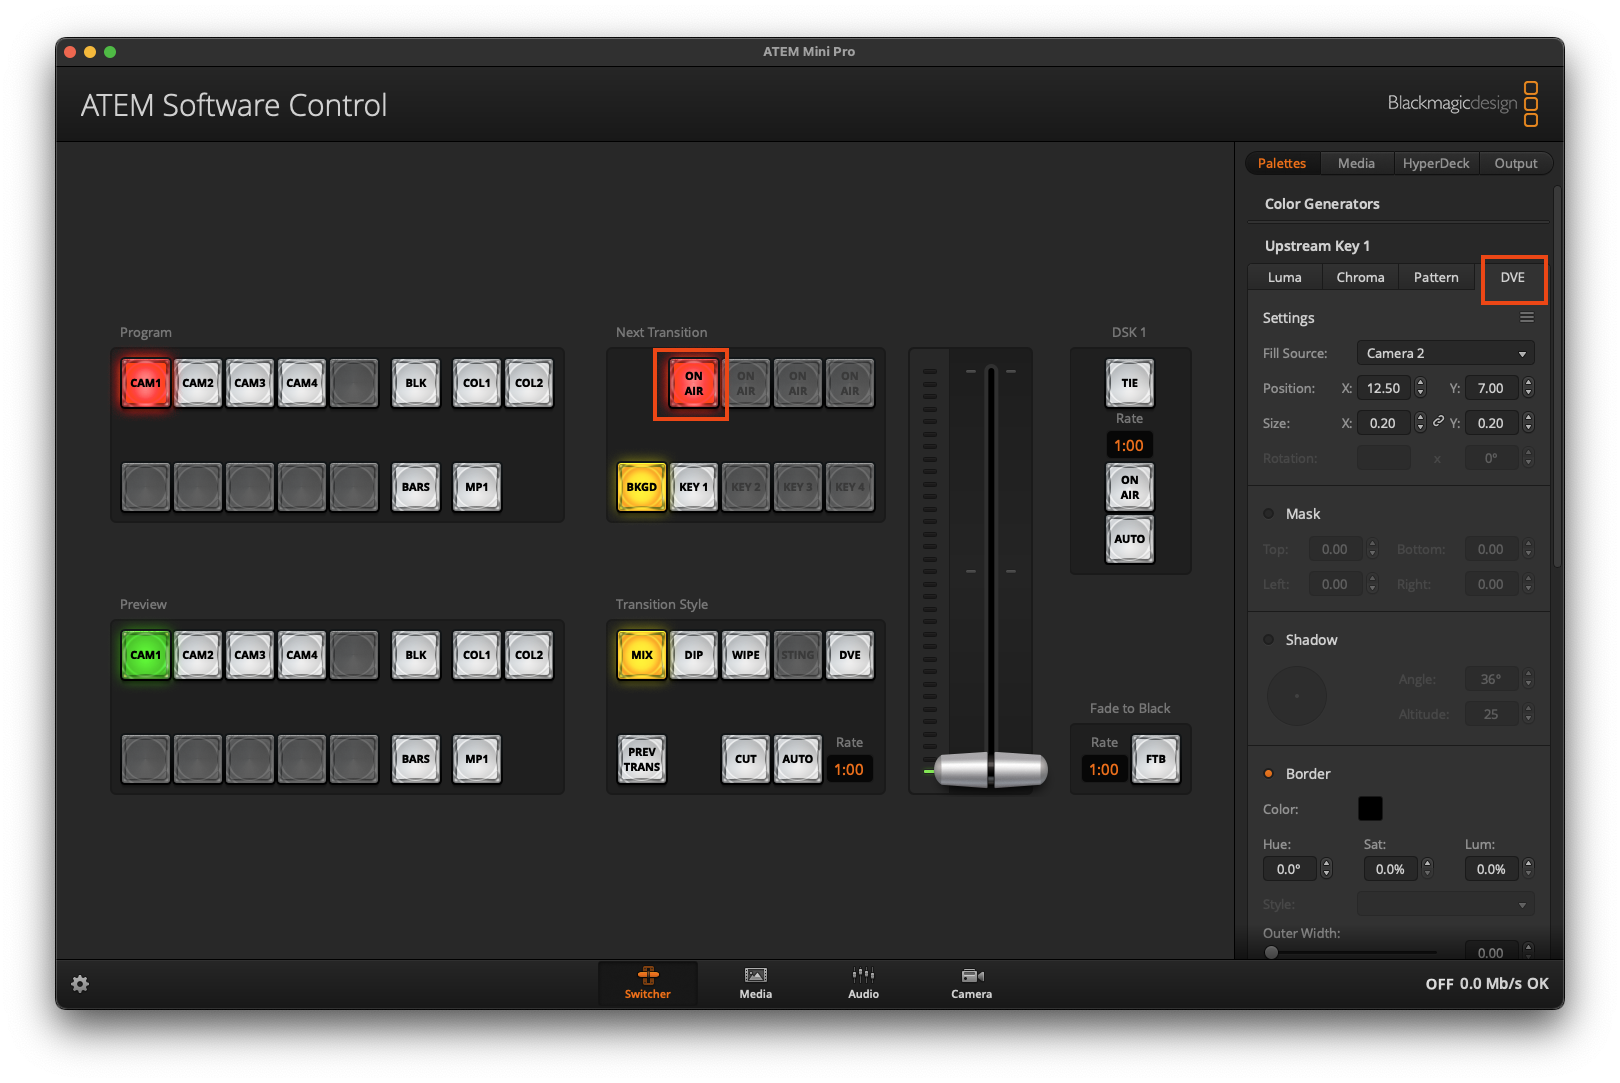Disable the Border option
This screenshot has width=1620, height=1083.
pyautogui.click(x=1269, y=773)
